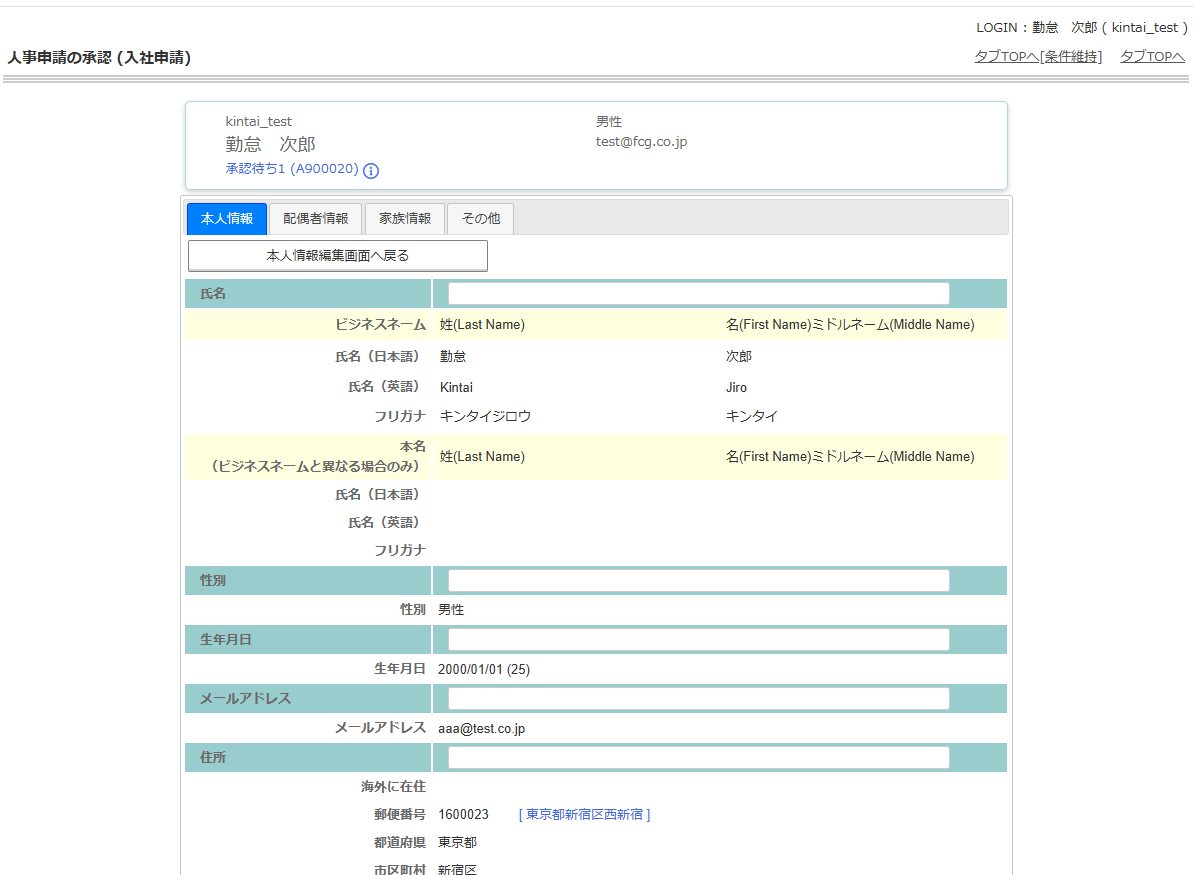Select the 家族情報 tab
Viewport: 1194px width, 875px height.
click(405, 219)
